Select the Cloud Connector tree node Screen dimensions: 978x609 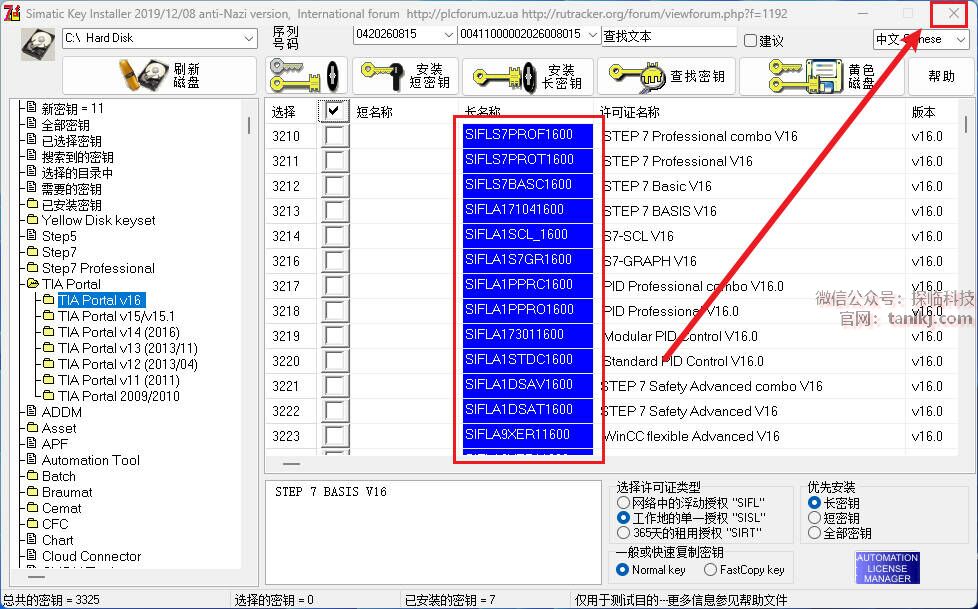click(92, 556)
